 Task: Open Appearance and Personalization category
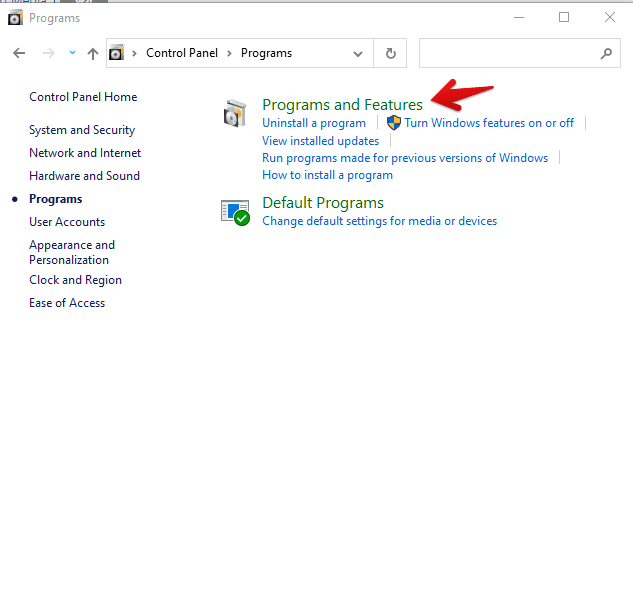[x=72, y=252]
